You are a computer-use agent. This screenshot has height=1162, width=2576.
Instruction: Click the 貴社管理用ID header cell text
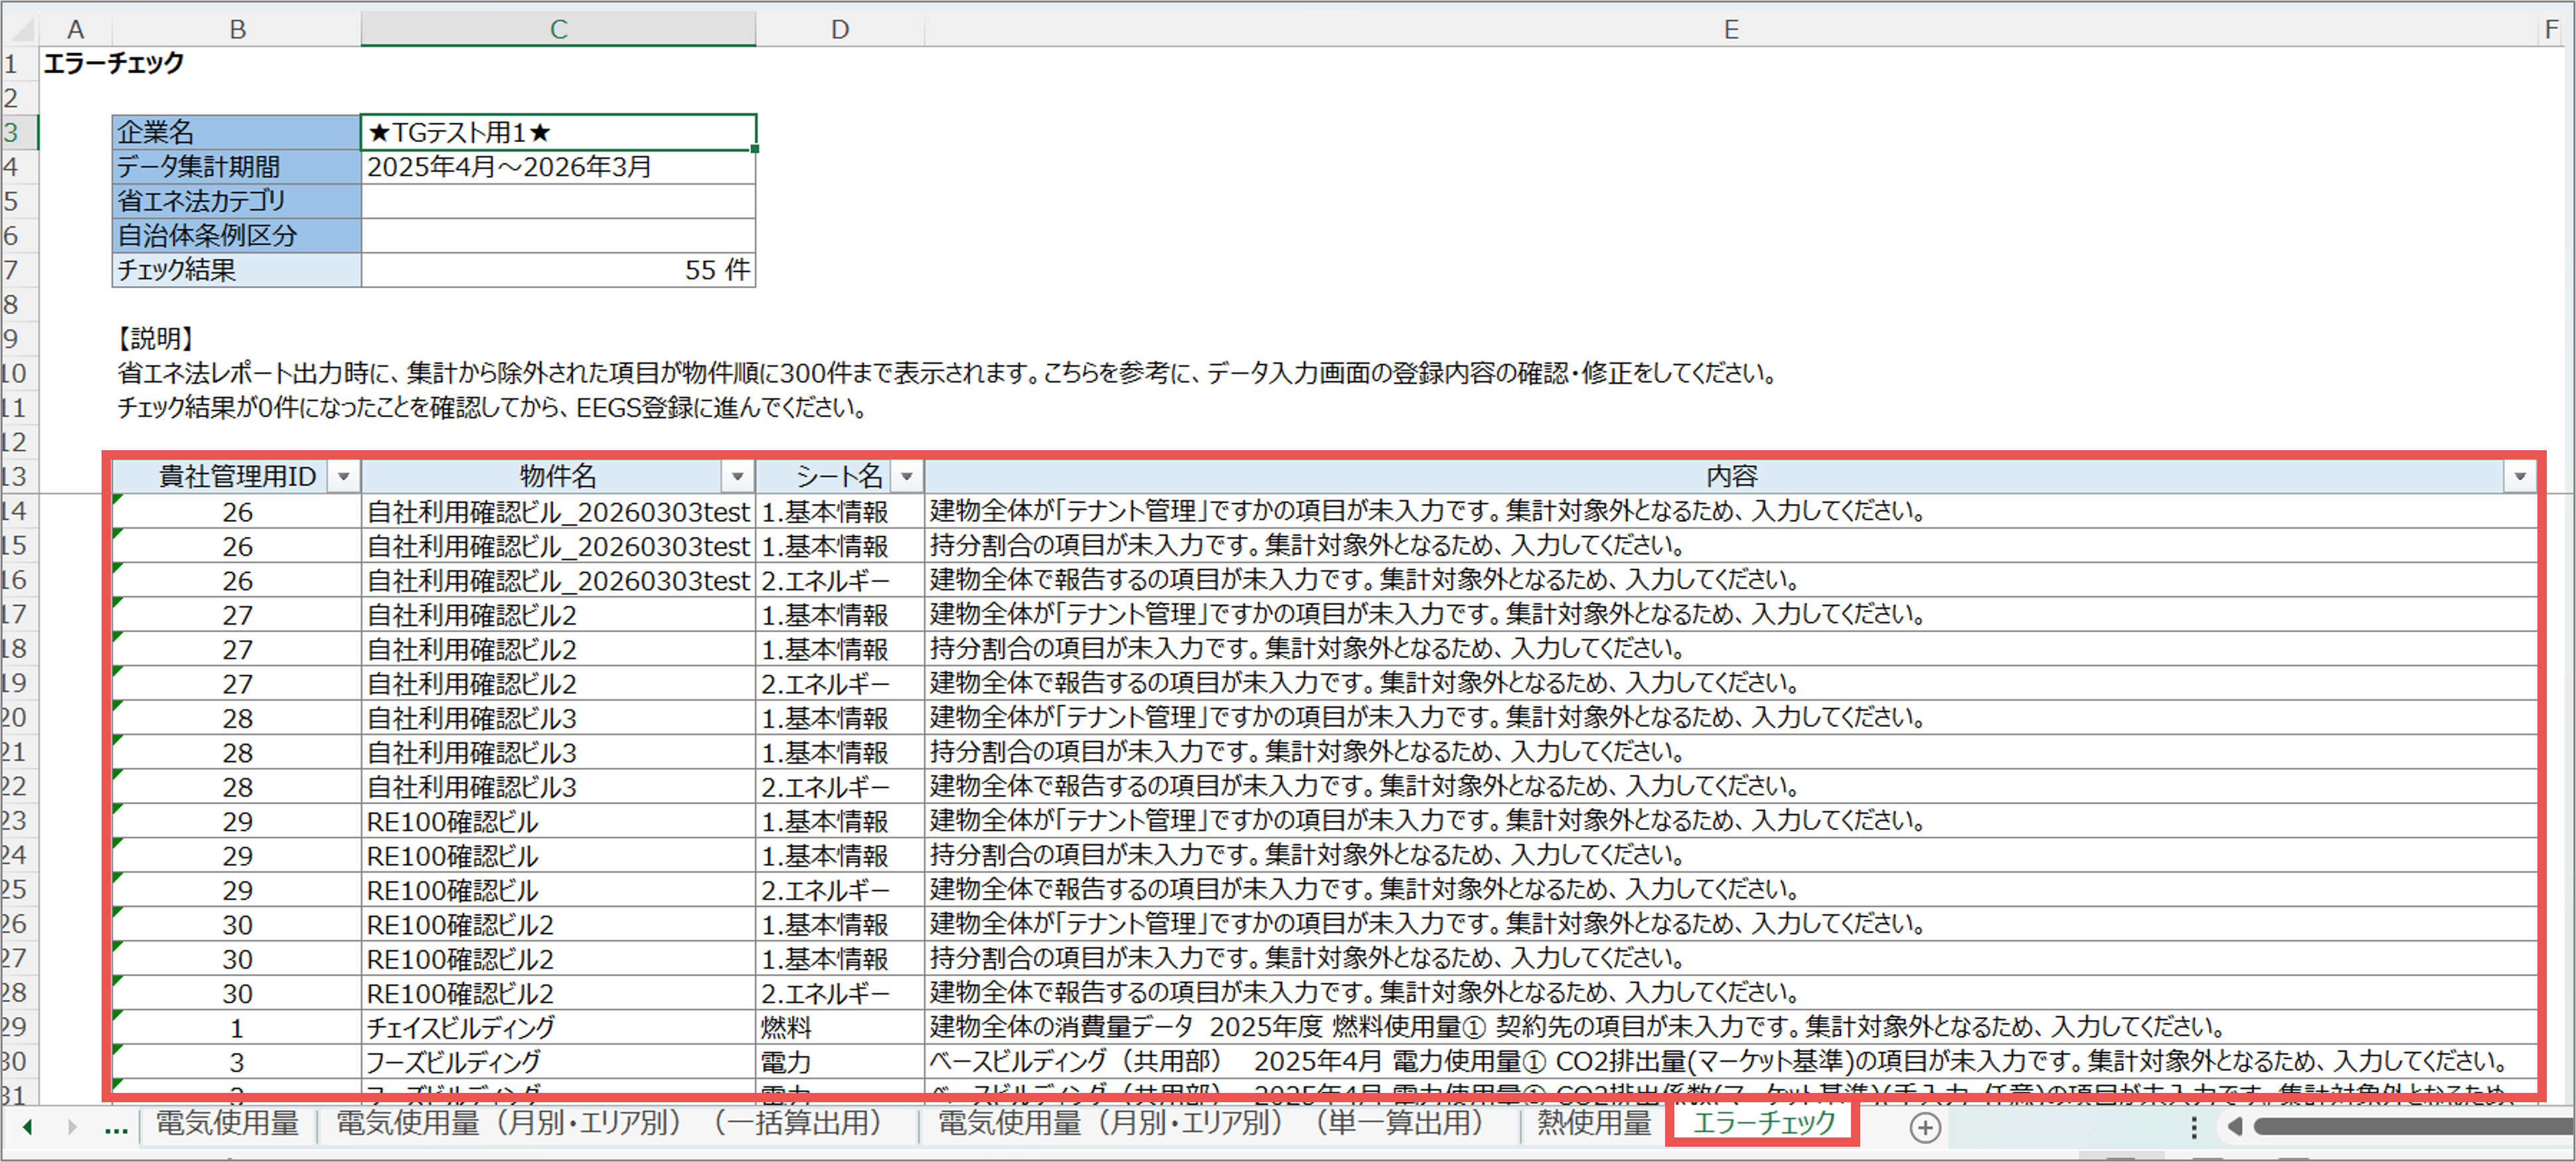pos(237,476)
